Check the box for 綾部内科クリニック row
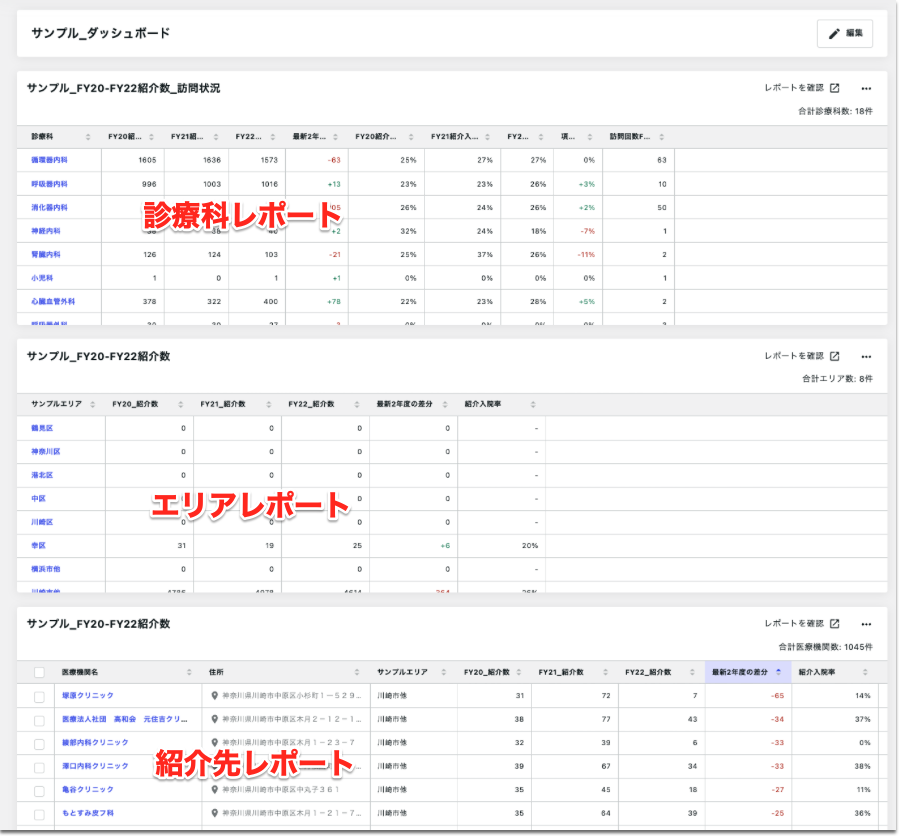 pyautogui.click(x=39, y=744)
